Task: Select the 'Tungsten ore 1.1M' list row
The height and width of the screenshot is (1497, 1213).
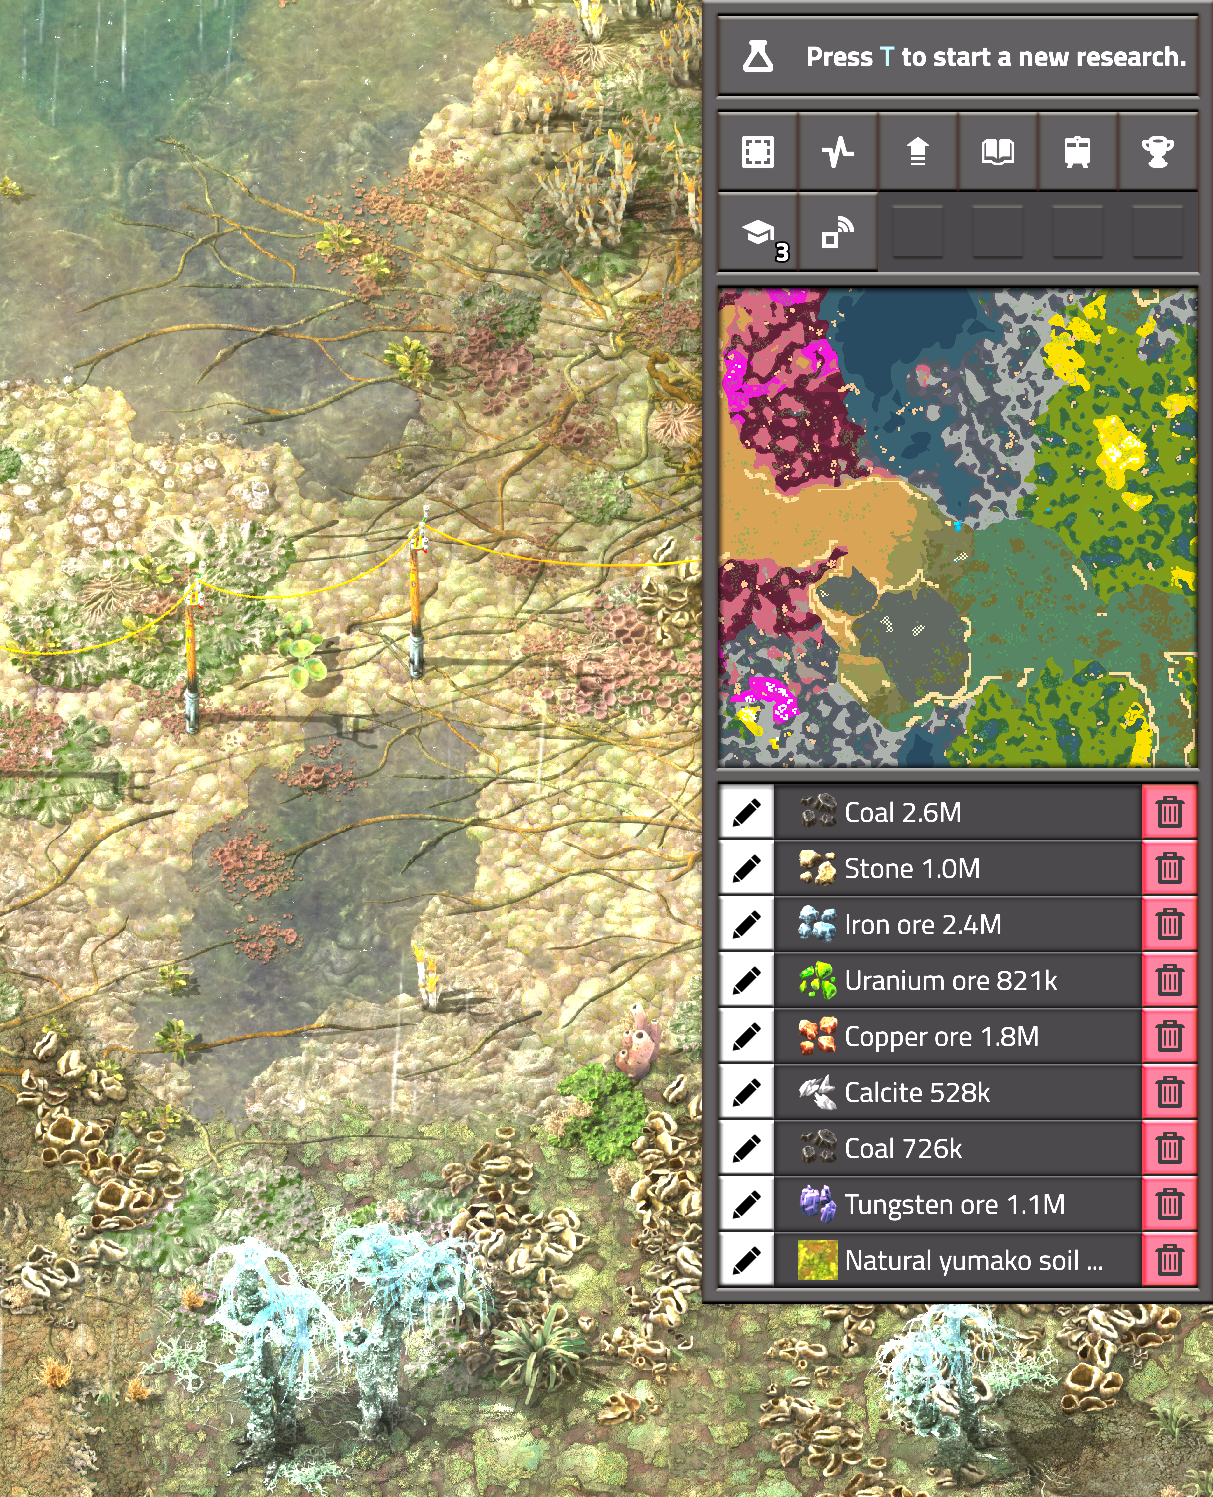Action: 958,1204
